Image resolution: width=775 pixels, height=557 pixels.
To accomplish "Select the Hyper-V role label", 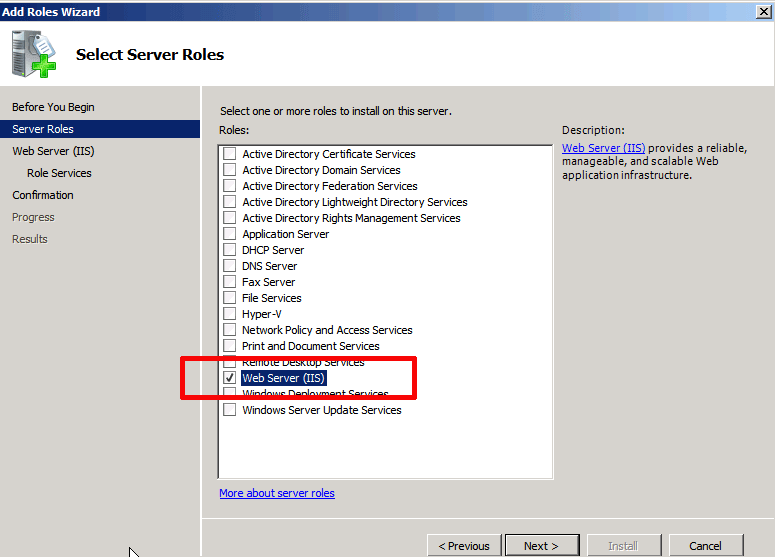I will (x=261, y=314).
